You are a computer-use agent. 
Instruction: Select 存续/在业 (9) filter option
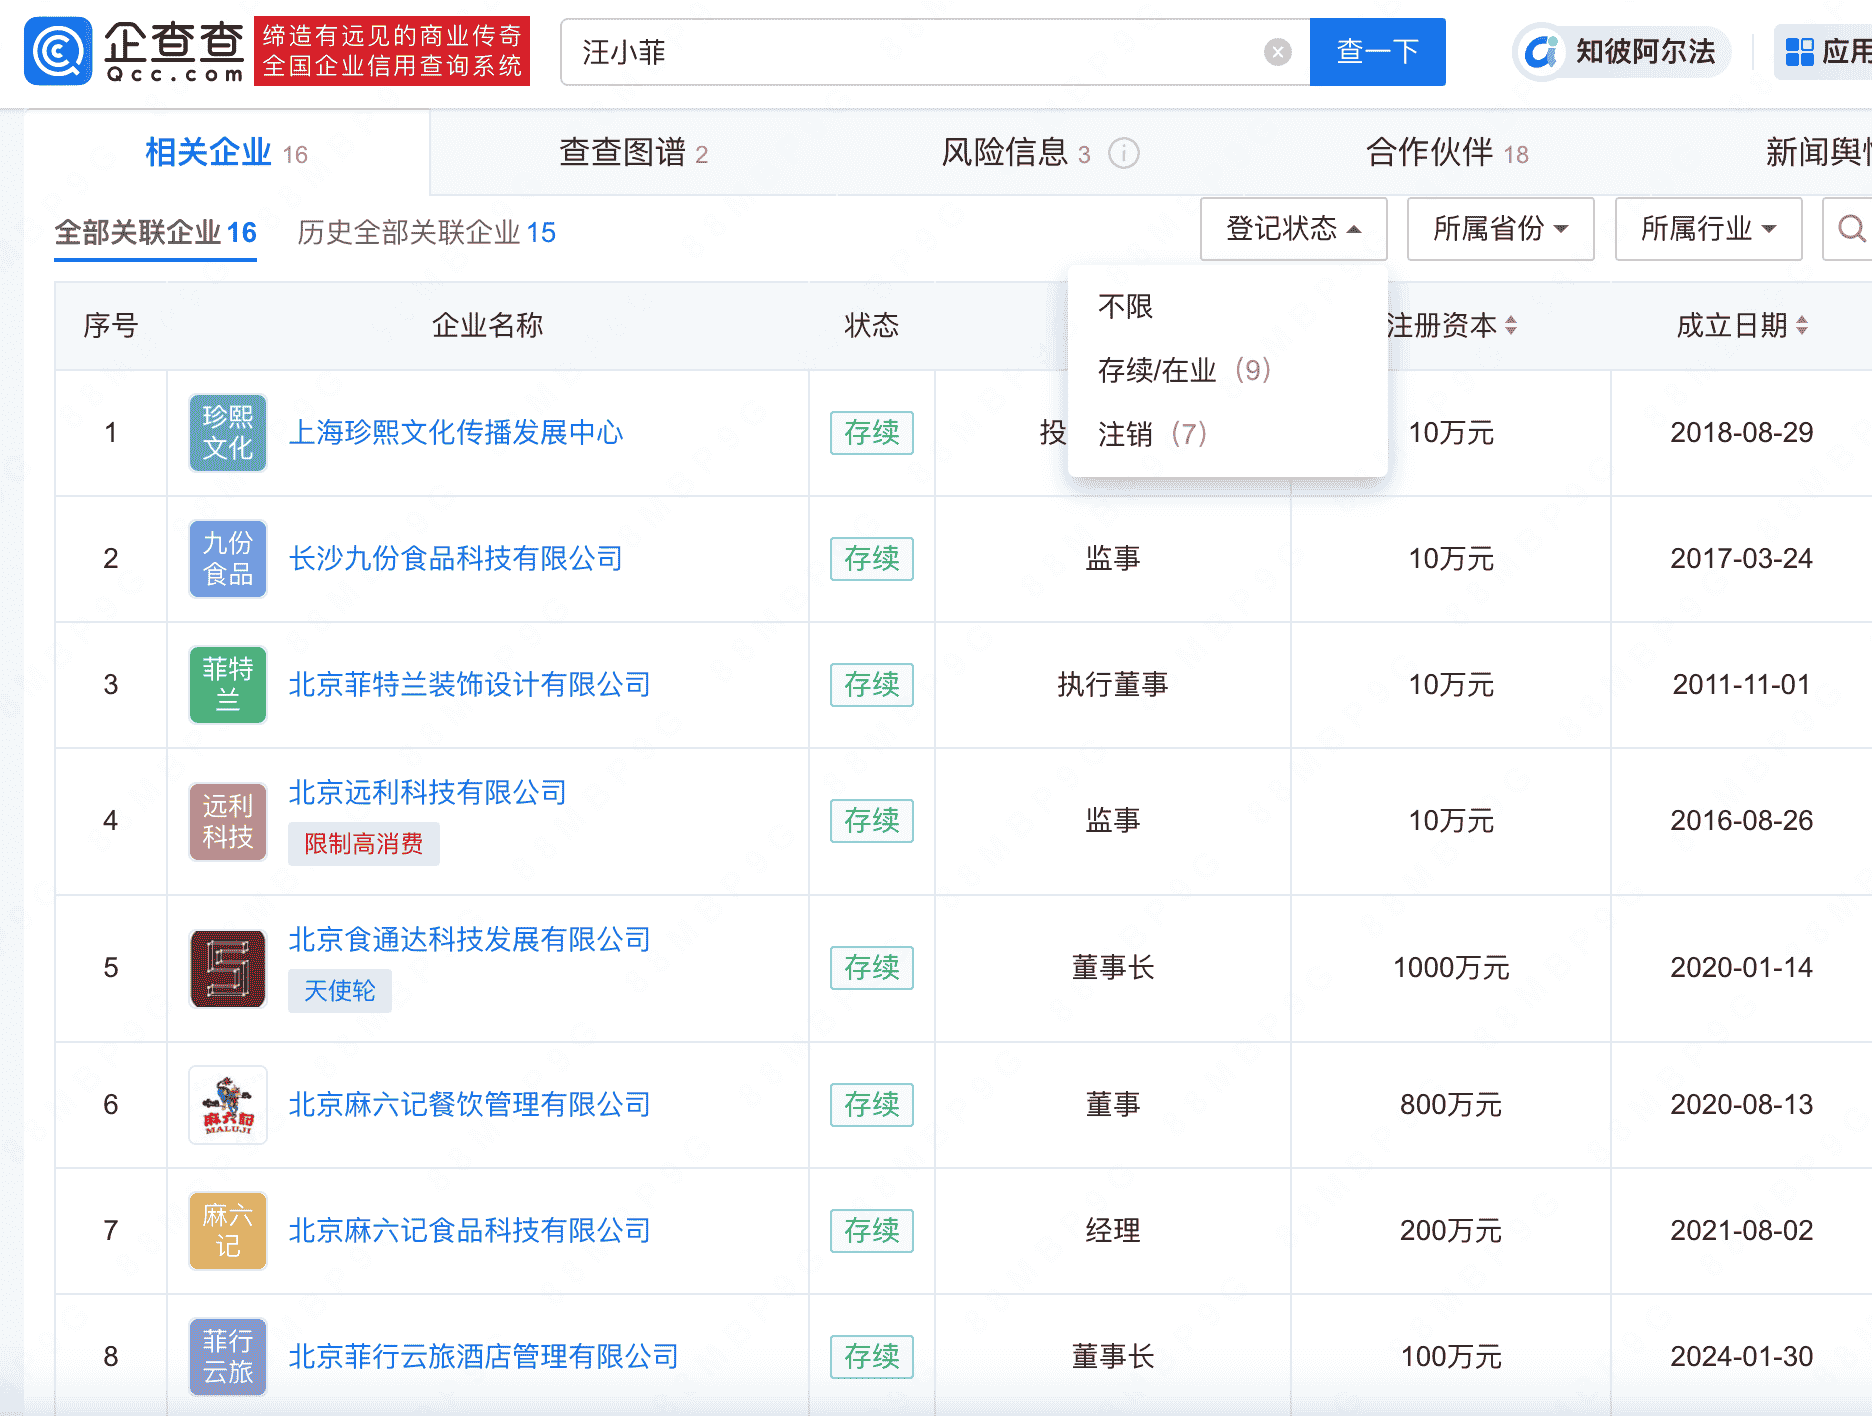click(x=1185, y=370)
